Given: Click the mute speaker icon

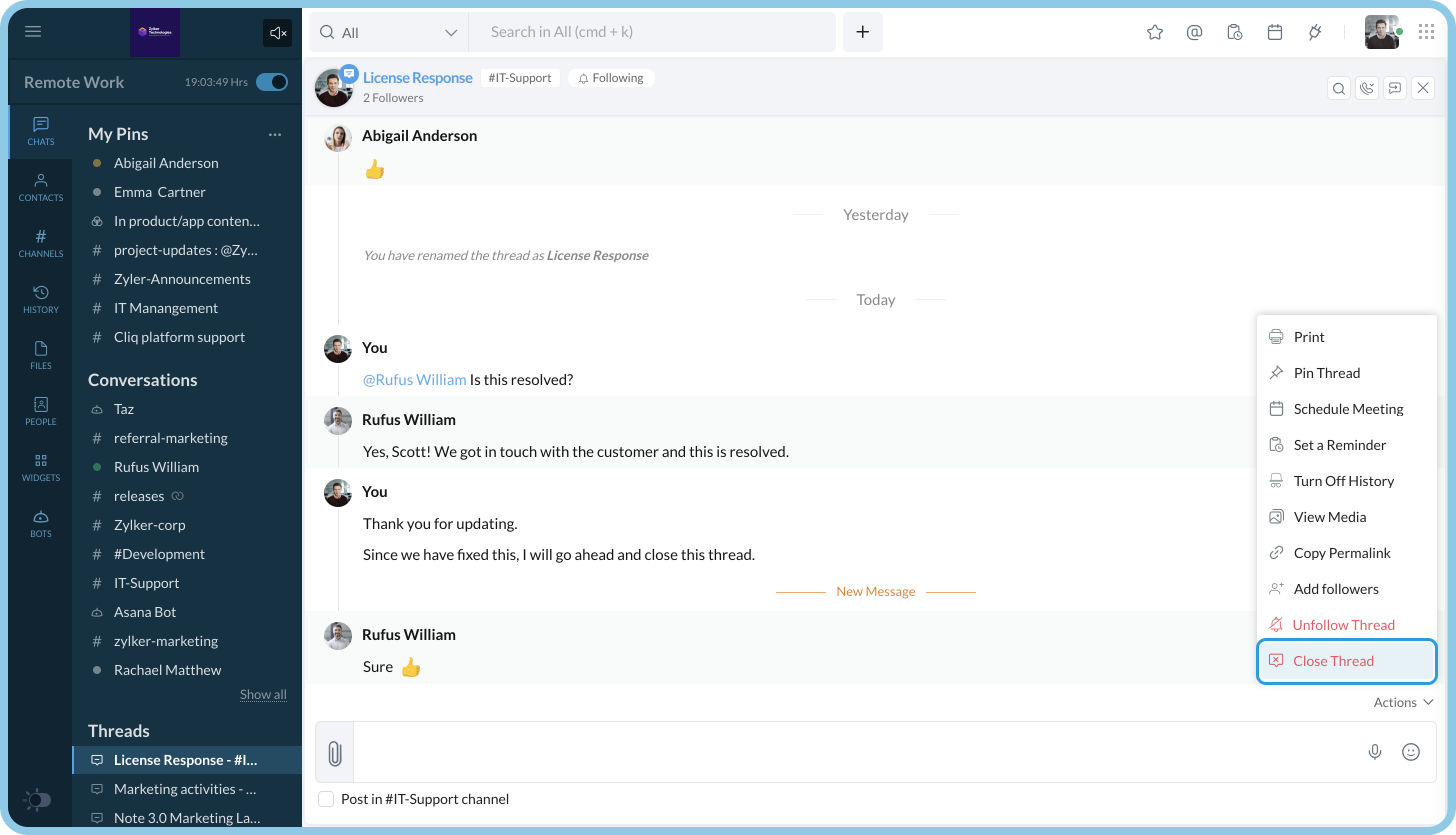Looking at the screenshot, I should [x=278, y=33].
